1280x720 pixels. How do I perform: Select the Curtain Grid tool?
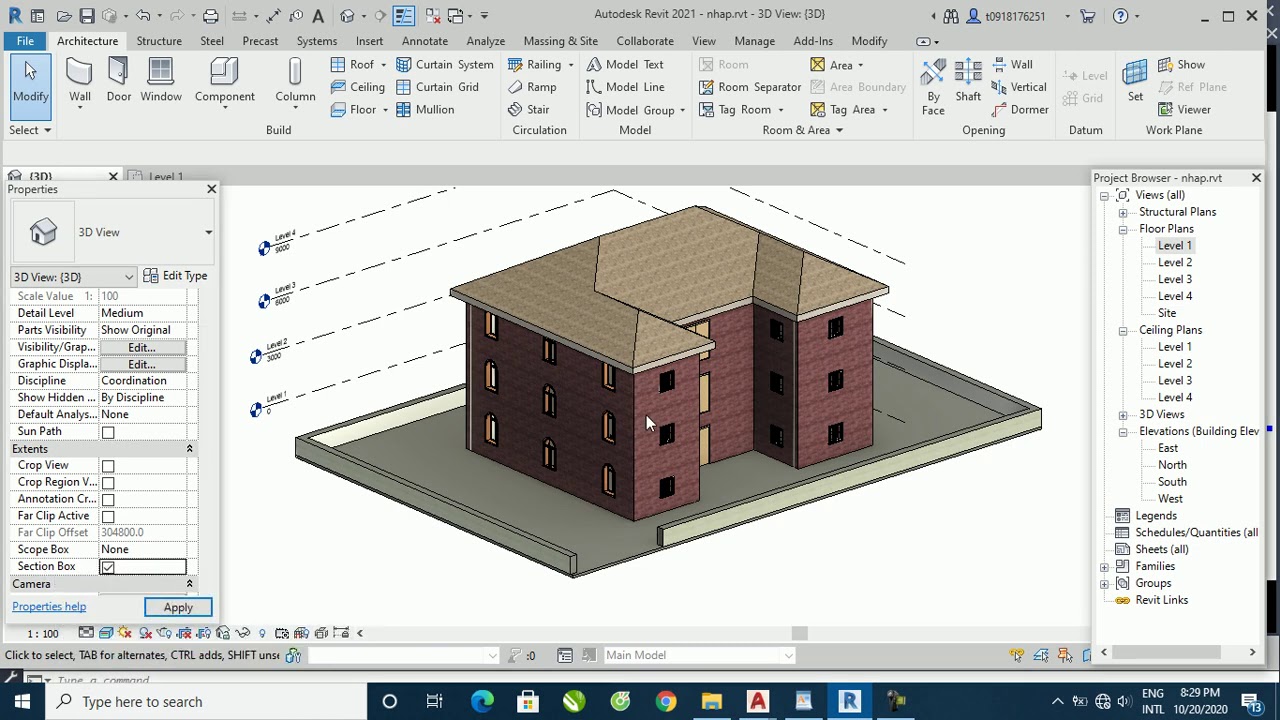[x=437, y=87]
